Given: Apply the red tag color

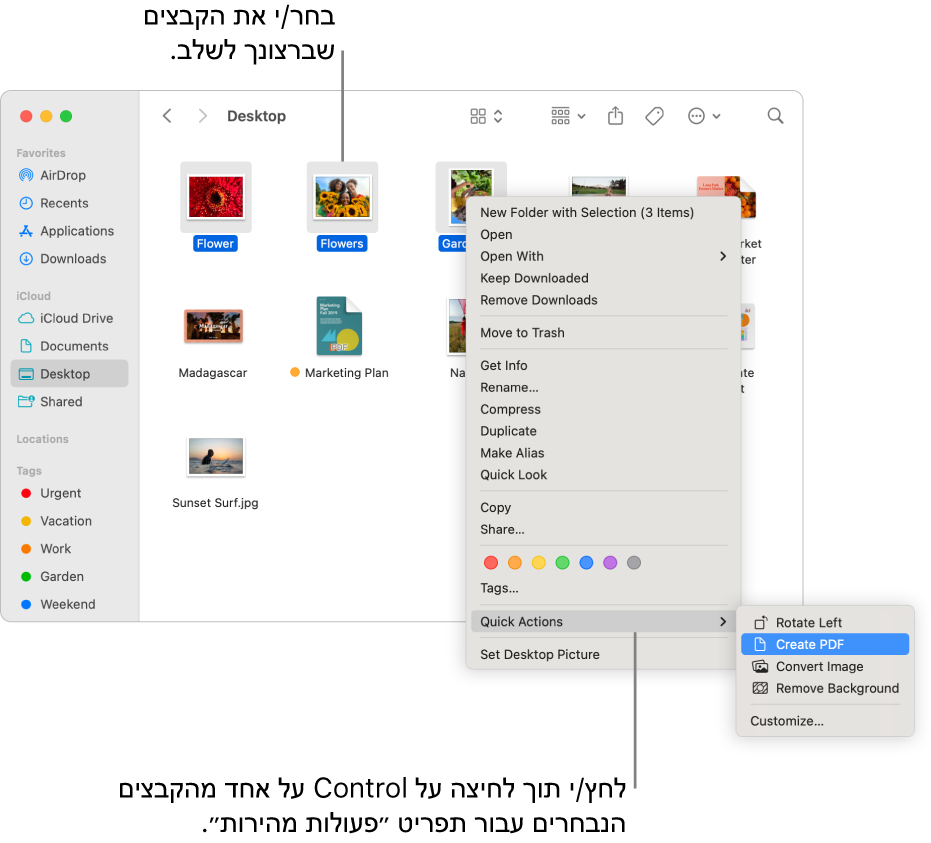Looking at the screenshot, I should pos(491,563).
